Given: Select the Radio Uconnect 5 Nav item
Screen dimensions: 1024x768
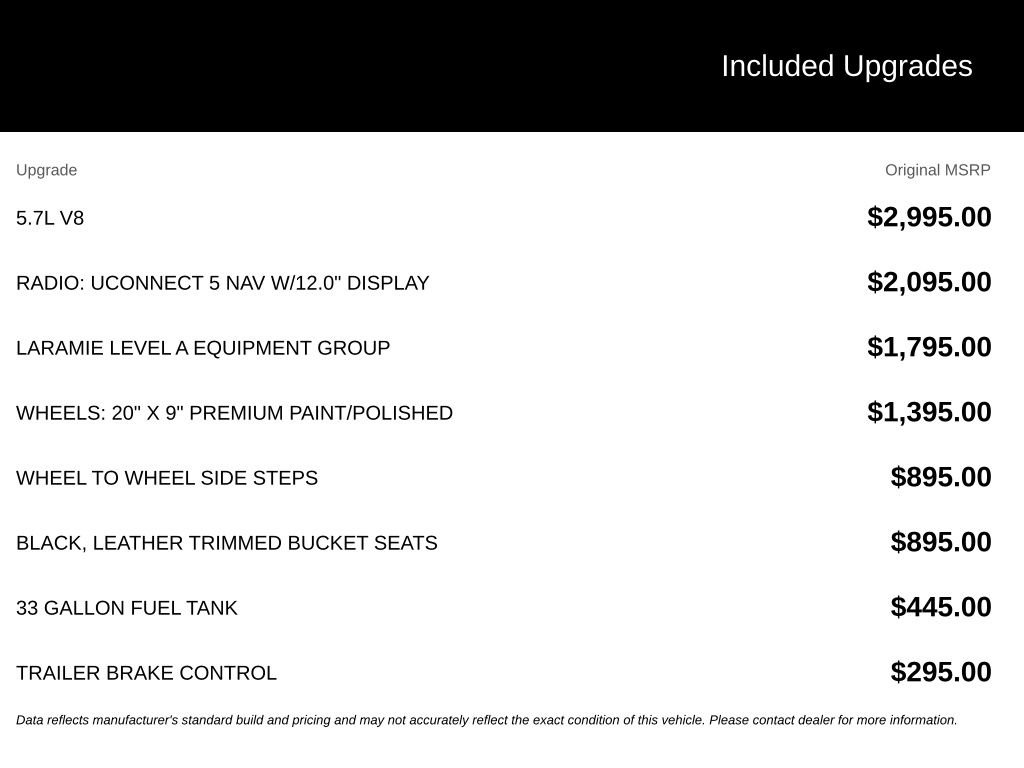Looking at the screenshot, I should 223,283.
